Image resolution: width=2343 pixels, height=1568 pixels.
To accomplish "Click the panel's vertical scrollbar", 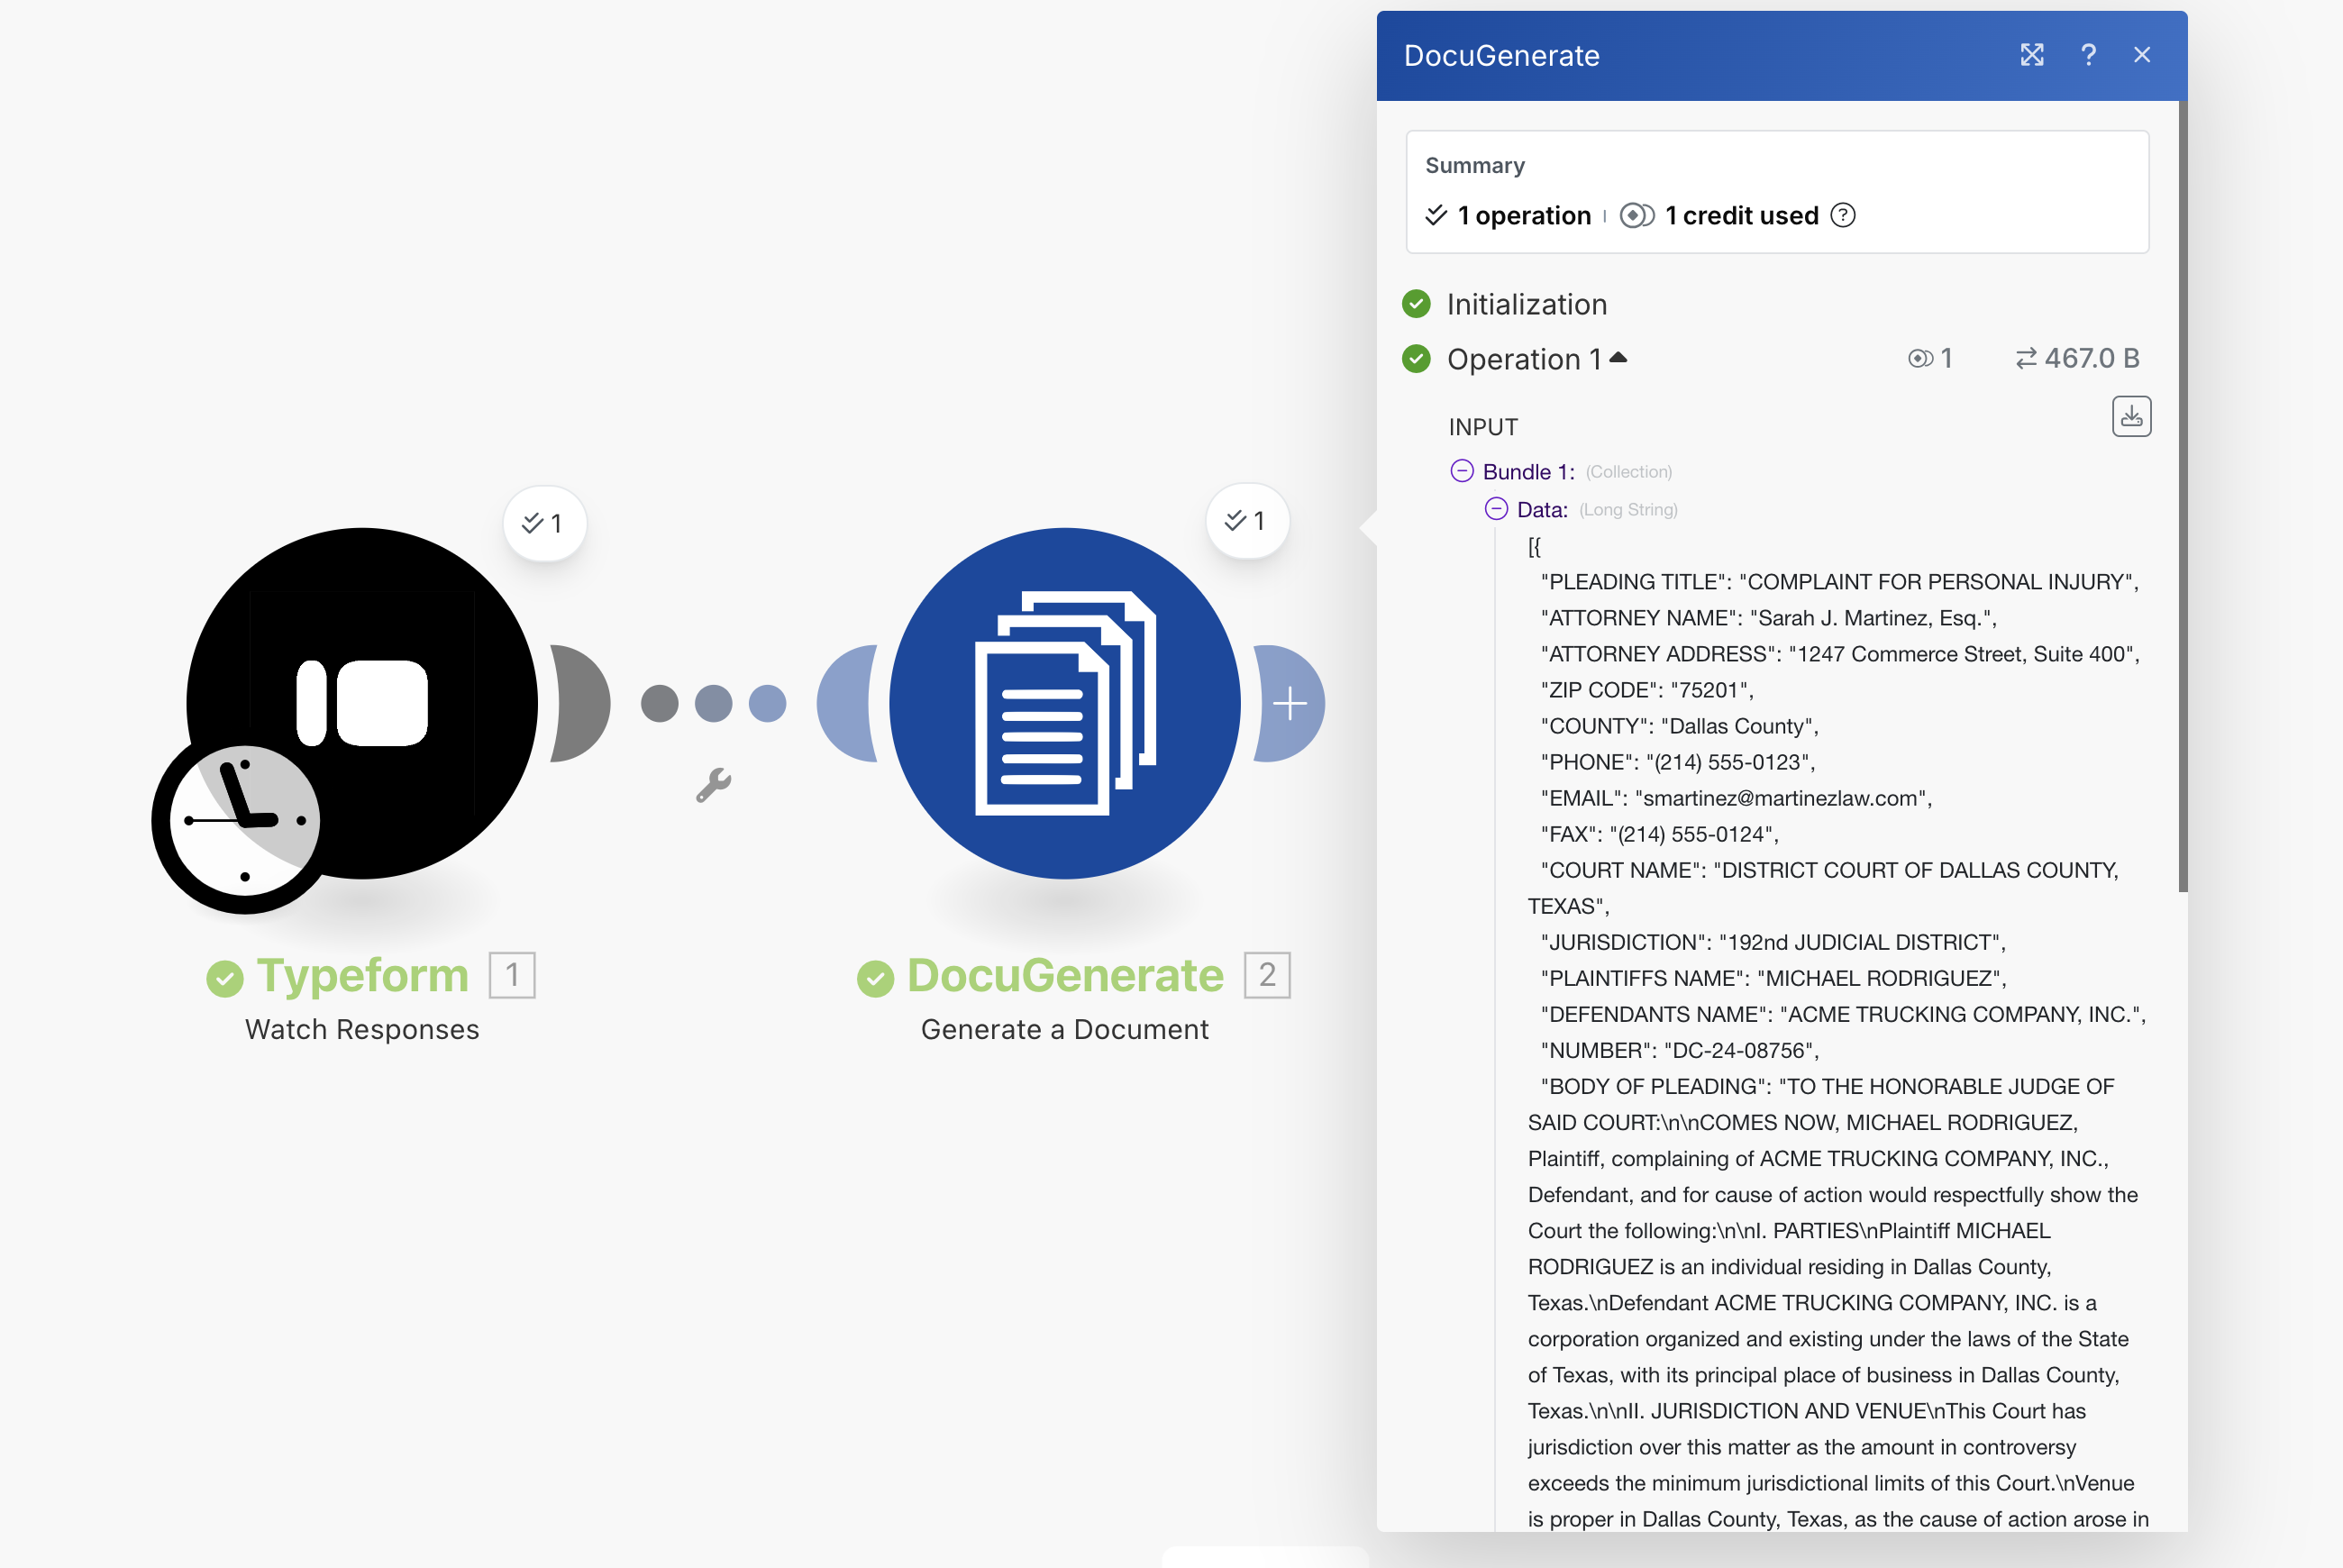I will 2183,495.
